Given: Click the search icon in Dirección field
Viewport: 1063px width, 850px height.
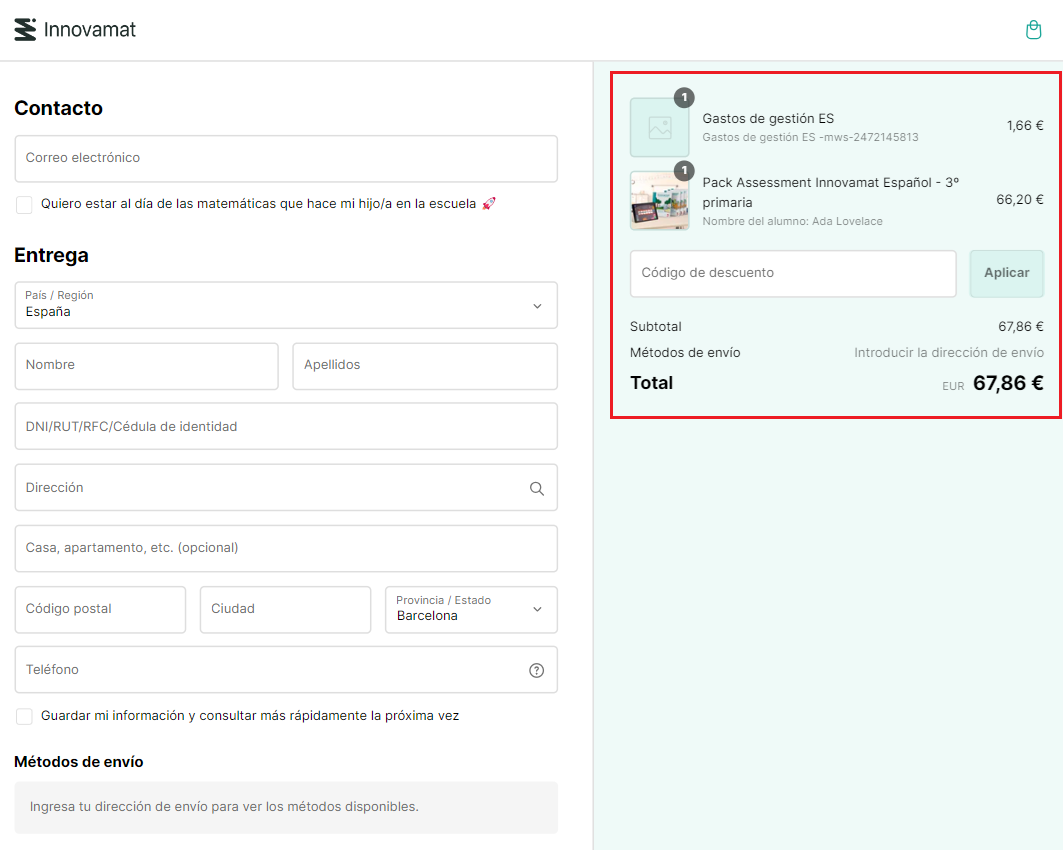Looking at the screenshot, I should (536, 488).
